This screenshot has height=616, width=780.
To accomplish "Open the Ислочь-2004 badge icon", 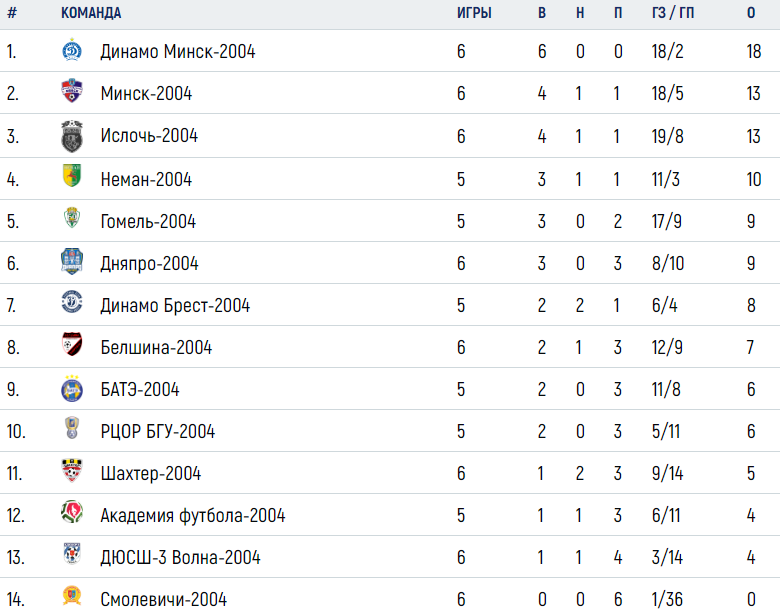I will coord(72,136).
